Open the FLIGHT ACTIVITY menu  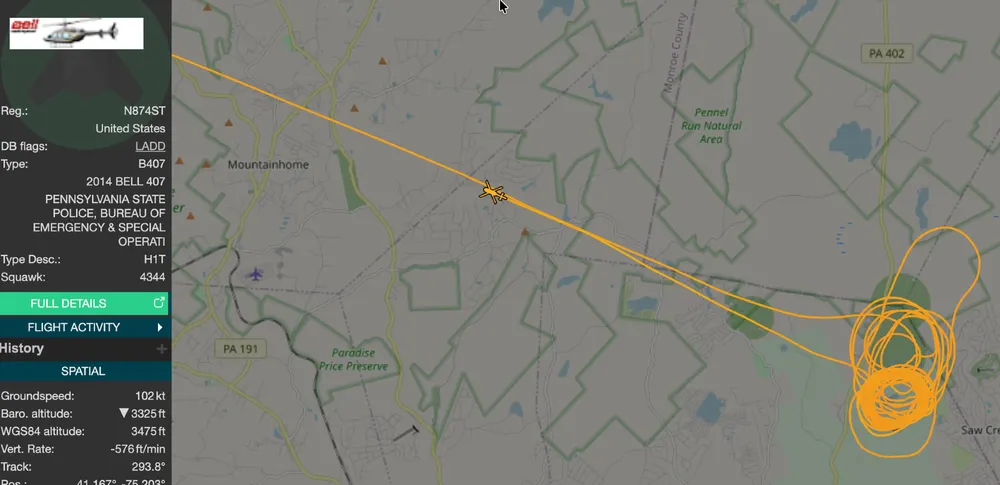(84, 327)
